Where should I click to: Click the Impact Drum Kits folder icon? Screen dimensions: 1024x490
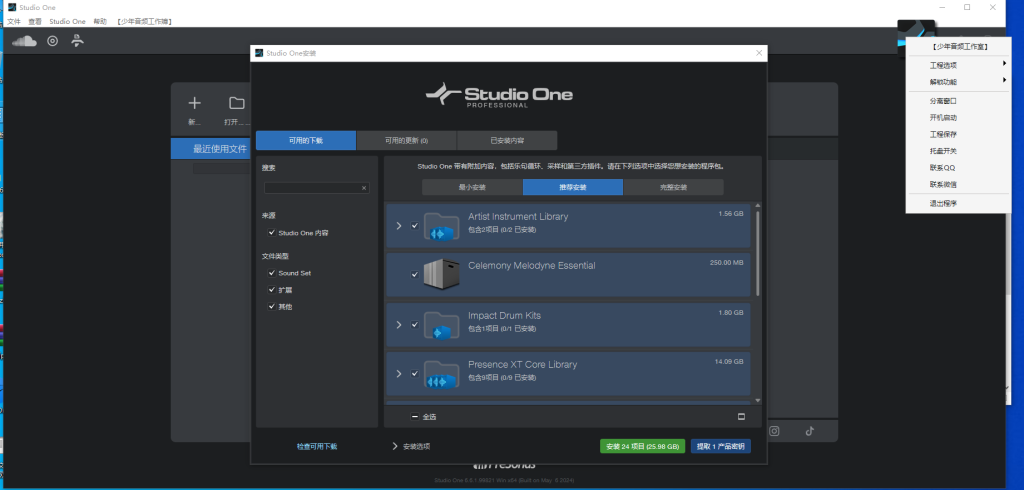(x=441, y=325)
